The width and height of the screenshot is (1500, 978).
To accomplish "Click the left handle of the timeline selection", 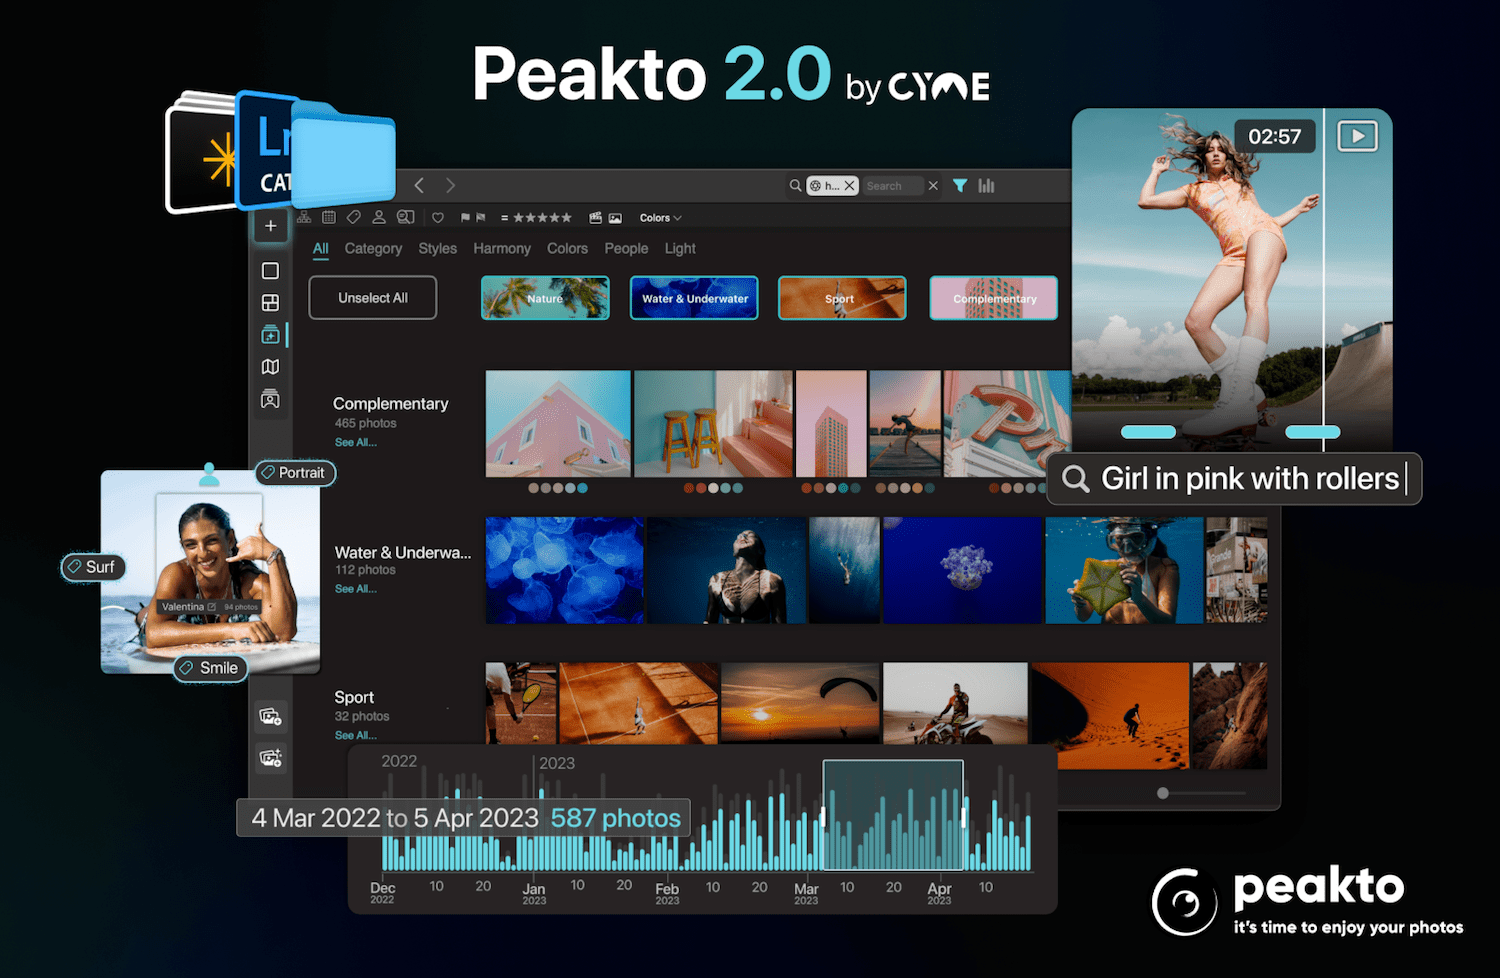I will point(823,817).
